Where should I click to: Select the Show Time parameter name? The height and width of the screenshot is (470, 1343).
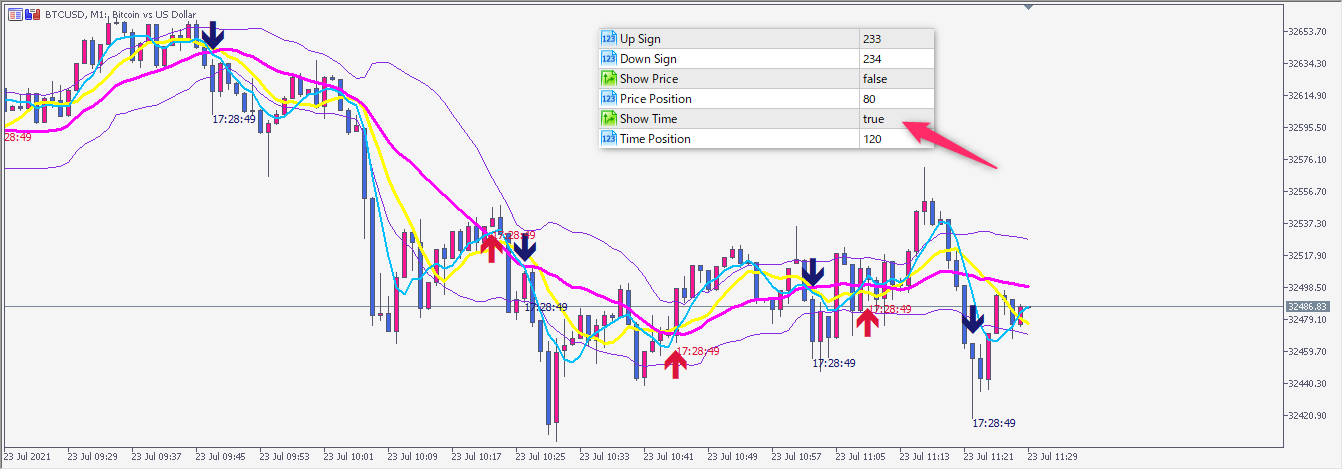click(x=648, y=119)
